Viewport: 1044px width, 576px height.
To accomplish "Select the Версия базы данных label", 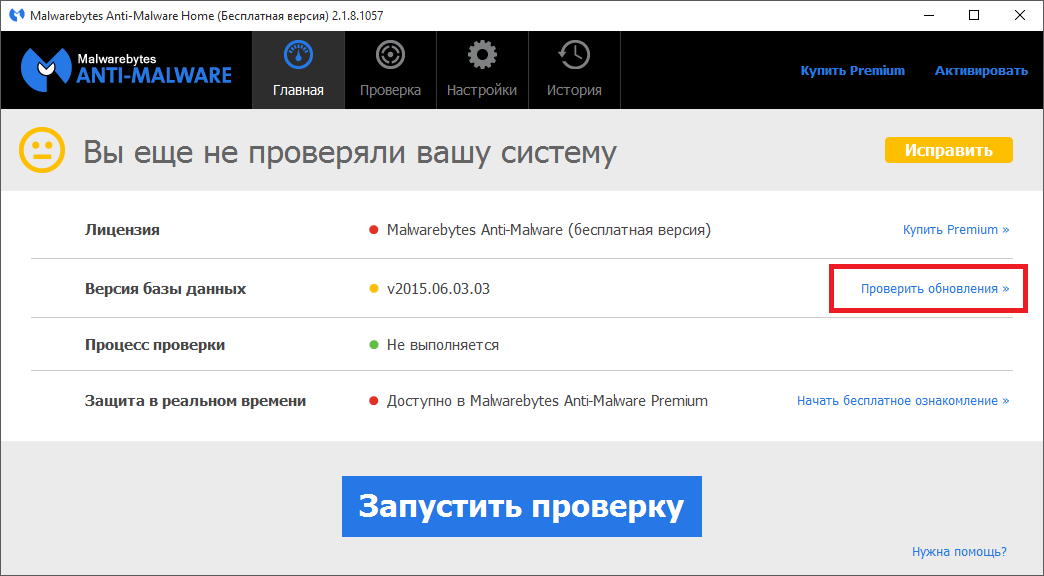I will tap(165, 289).
